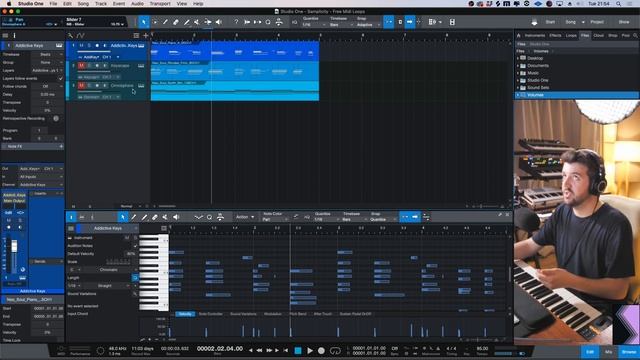Select the Range tool in main toolbar
The height and width of the screenshot is (360, 640).
click(155, 22)
